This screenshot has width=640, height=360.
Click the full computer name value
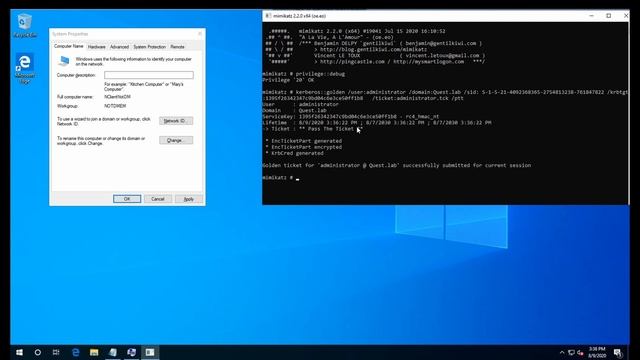pyautogui.click(x=118, y=97)
